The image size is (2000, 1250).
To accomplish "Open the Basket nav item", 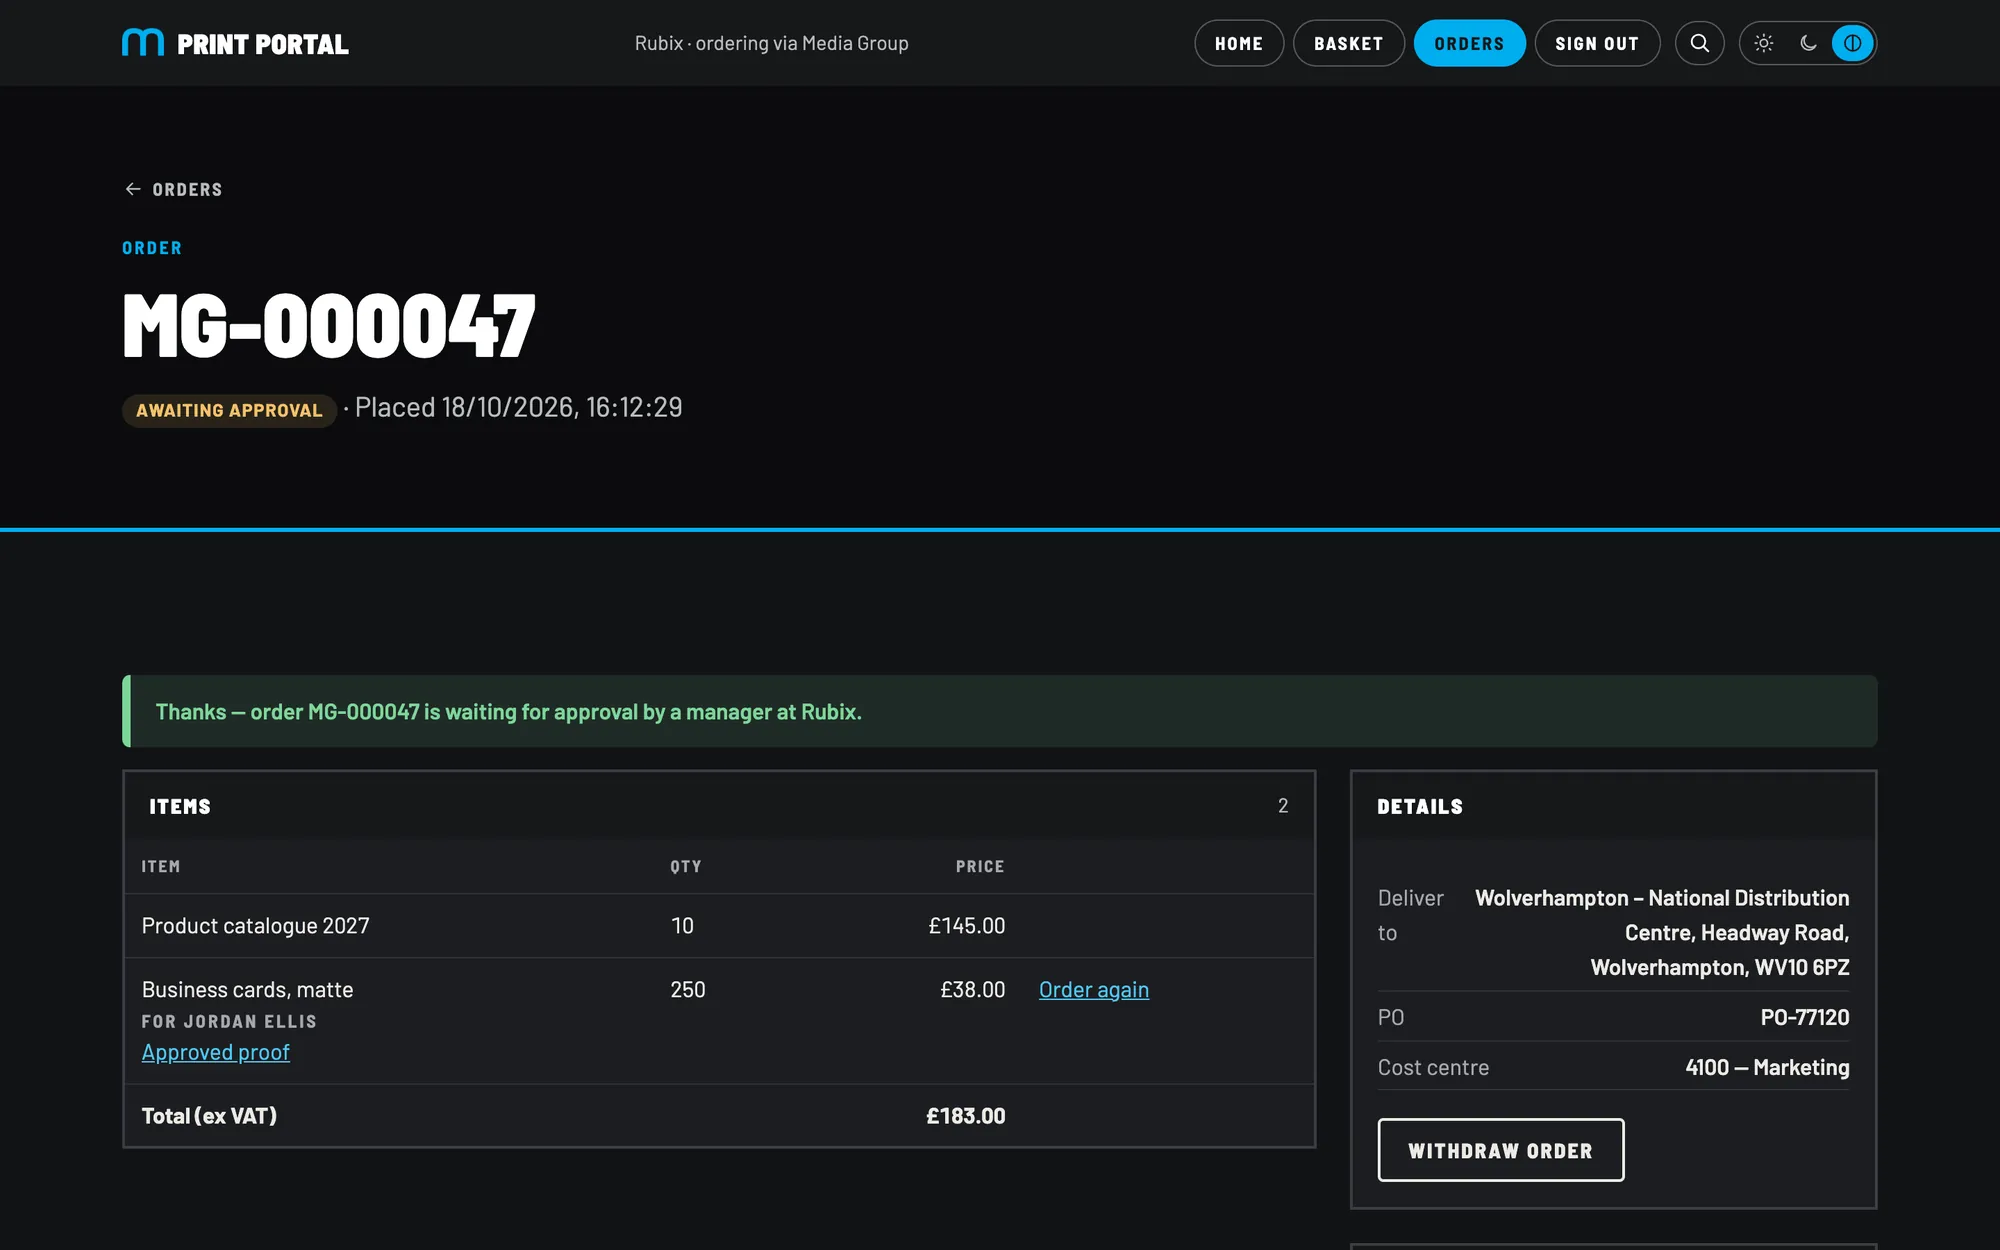I will click(1348, 43).
